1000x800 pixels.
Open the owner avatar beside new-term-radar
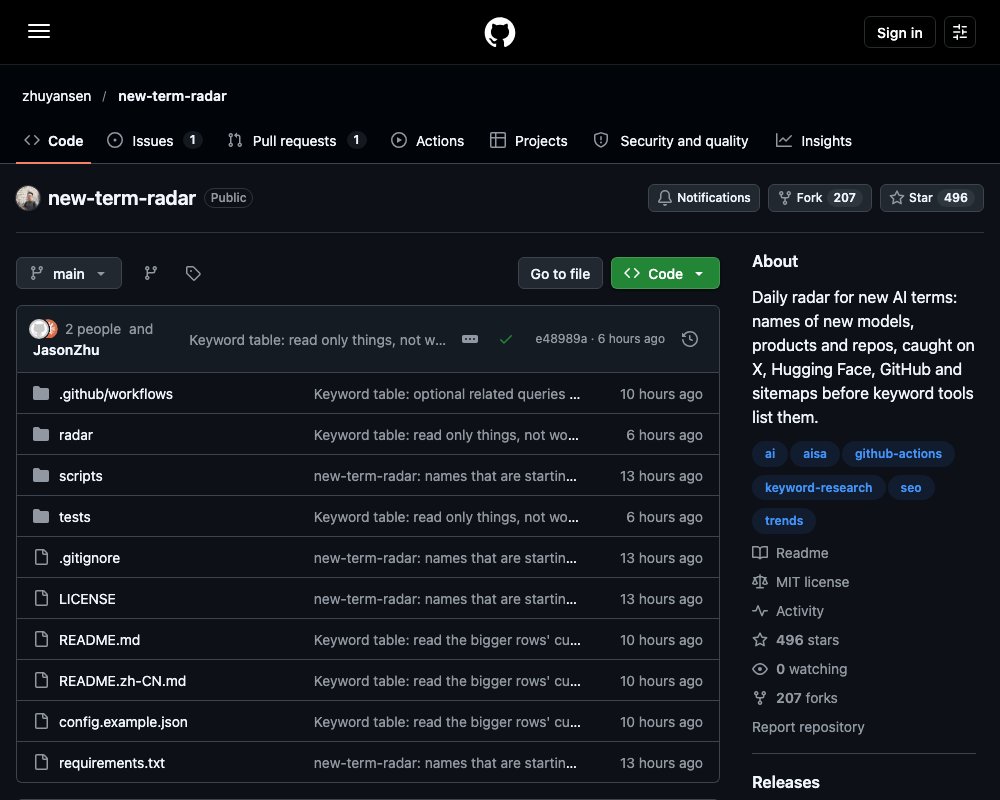(28, 198)
